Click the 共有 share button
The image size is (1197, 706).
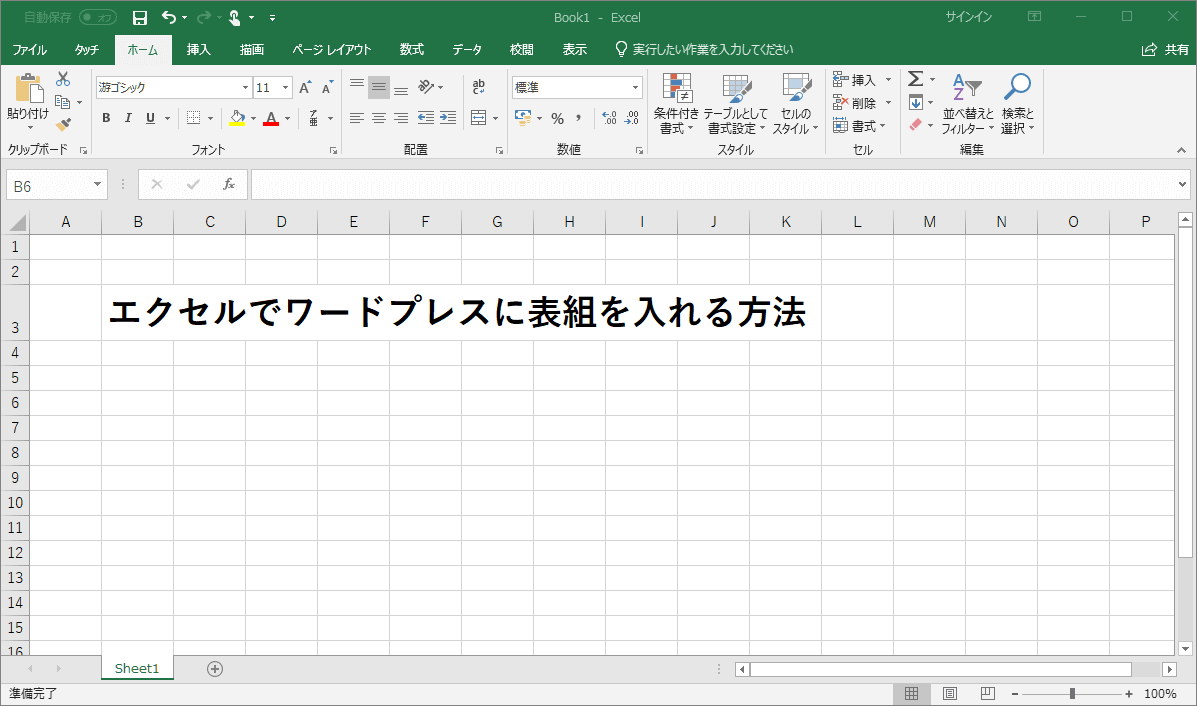coord(1165,50)
